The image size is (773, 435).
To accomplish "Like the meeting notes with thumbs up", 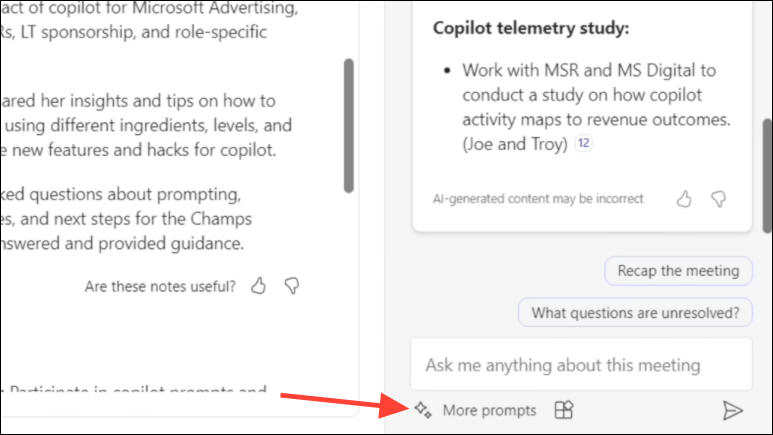I will tap(258, 286).
